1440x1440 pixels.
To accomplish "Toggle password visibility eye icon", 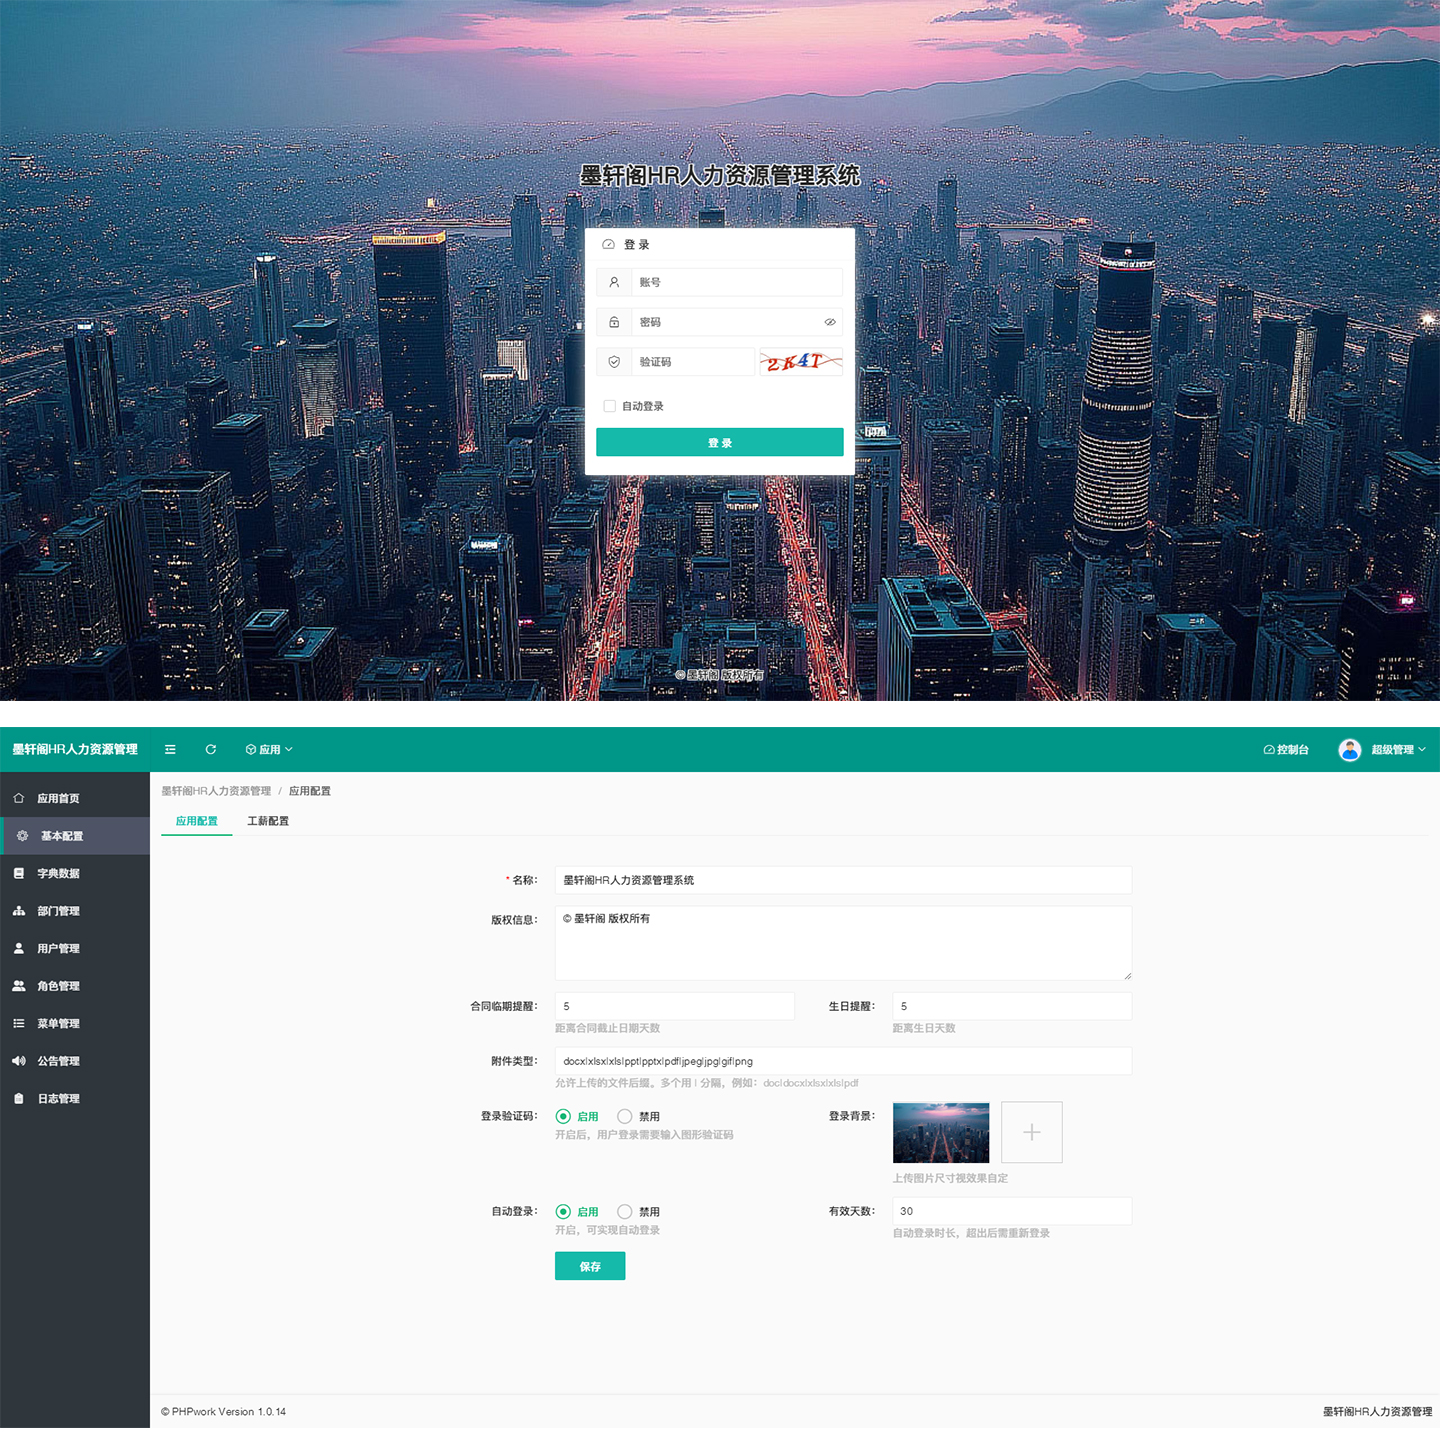I will (x=829, y=322).
